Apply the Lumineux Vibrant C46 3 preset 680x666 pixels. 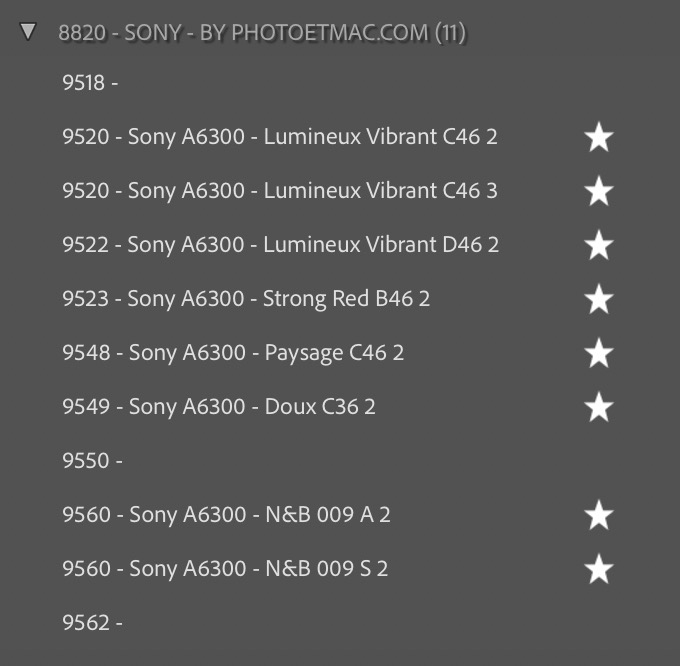(279, 191)
